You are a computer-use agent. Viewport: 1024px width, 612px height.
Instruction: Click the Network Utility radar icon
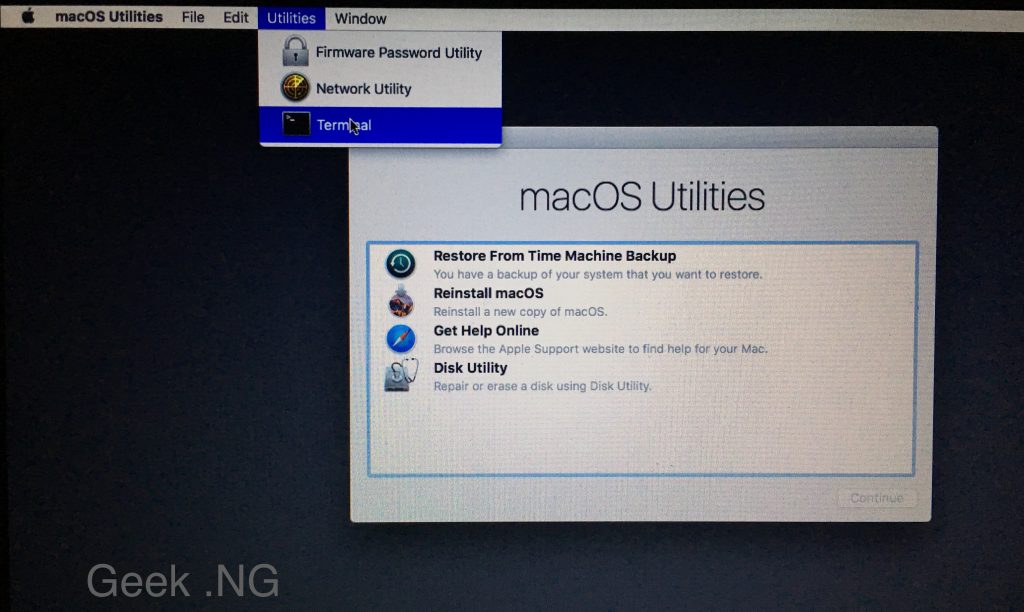point(295,88)
